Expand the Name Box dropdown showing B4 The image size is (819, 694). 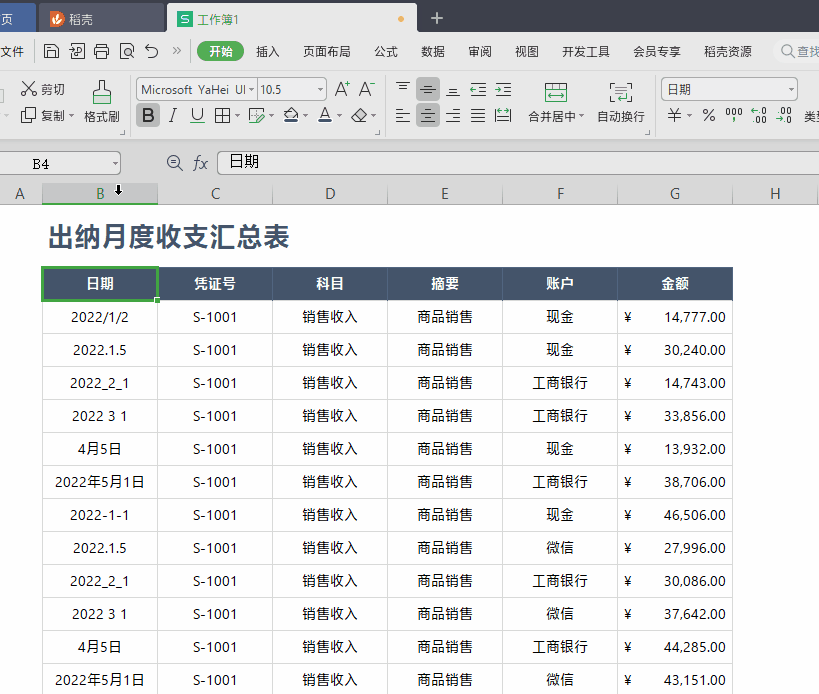[x=115, y=163]
